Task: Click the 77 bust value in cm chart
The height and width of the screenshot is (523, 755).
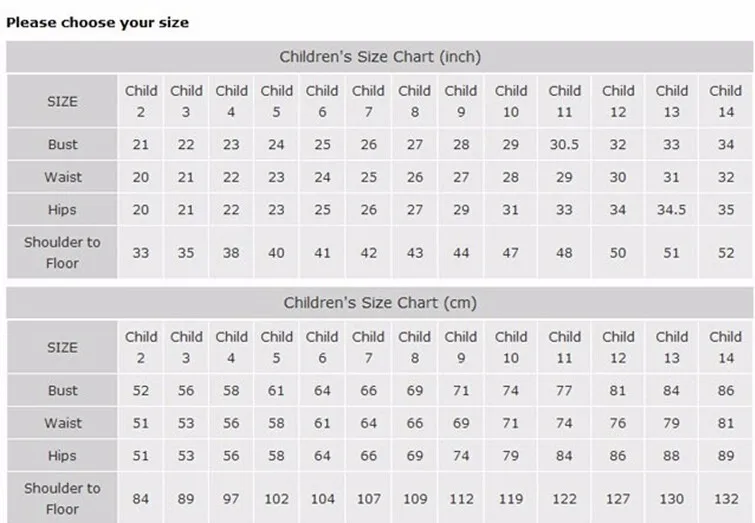Action: [564, 390]
